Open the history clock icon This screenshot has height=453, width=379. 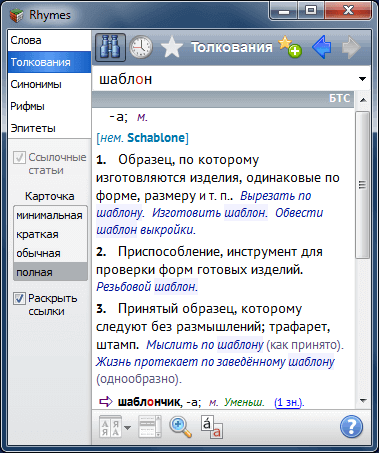(x=141, y=47)
